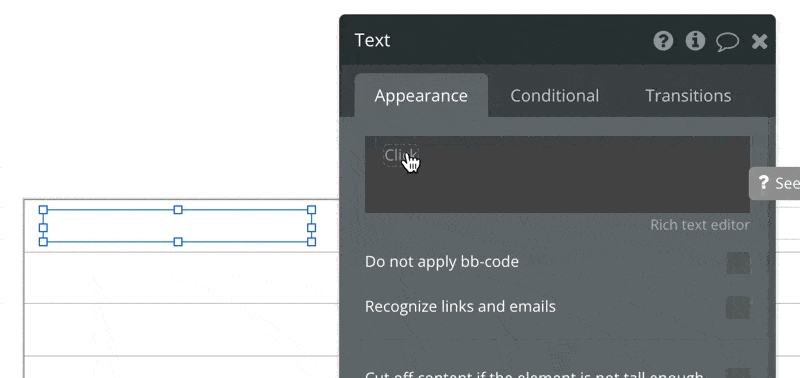Open comments with the speech bubble icon
800x378 pixels.
pos(727,42)
